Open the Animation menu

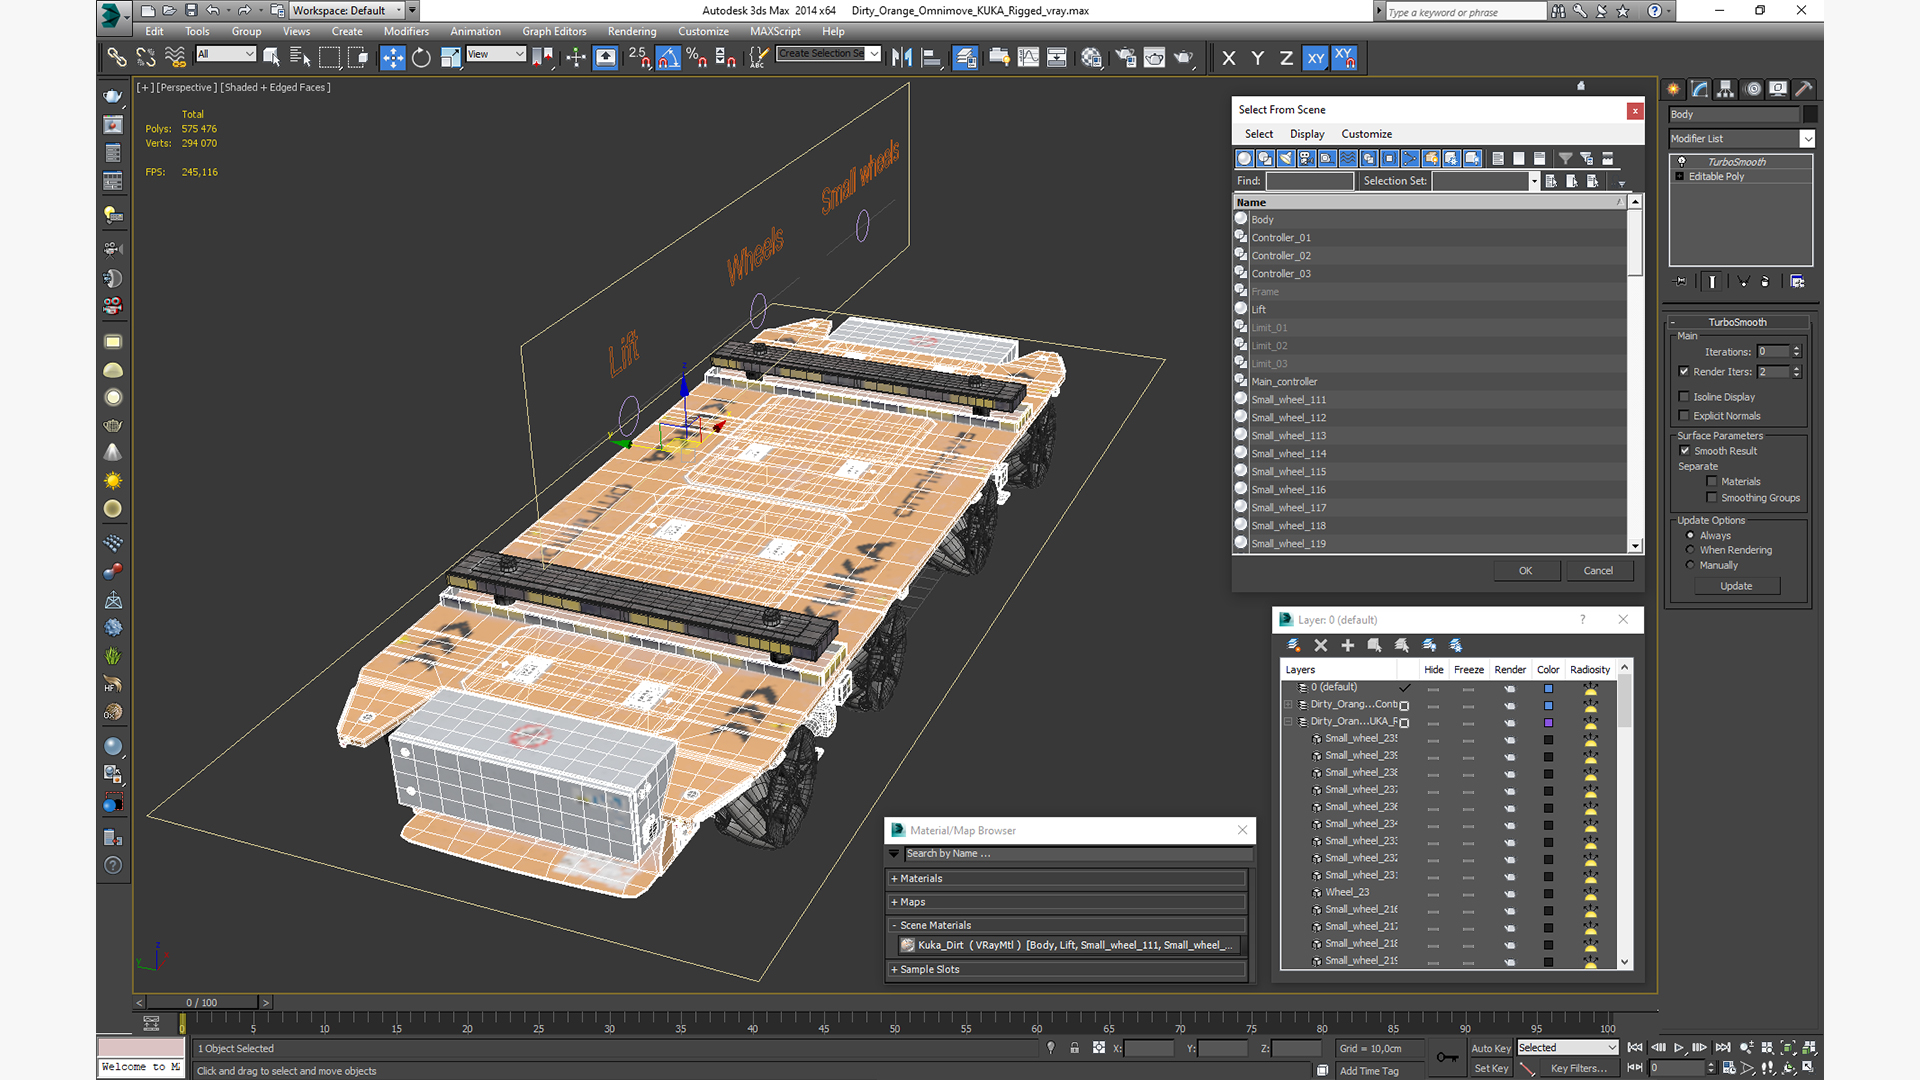(475, 32)
